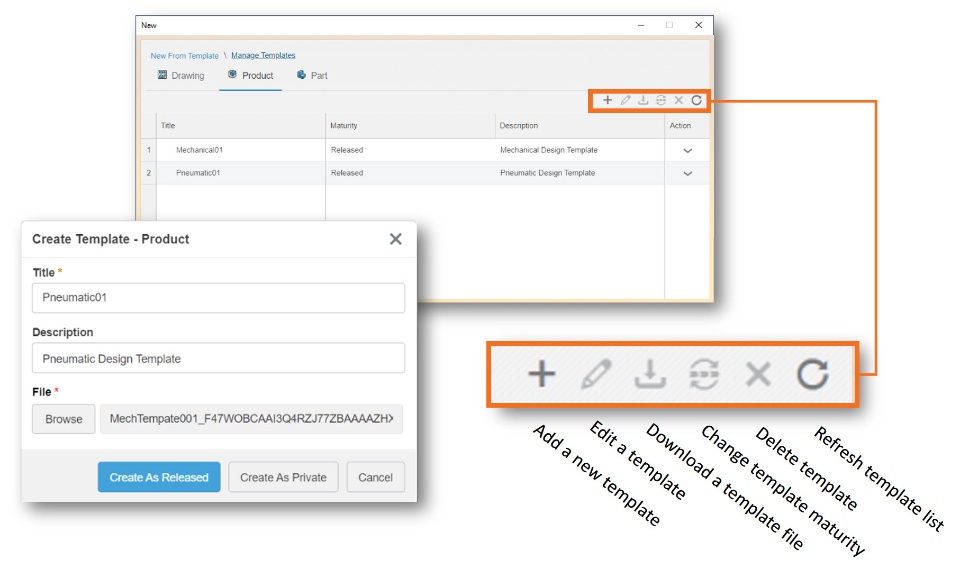Click the enlarged plus icon for adding a template

[x=542, y=374]
